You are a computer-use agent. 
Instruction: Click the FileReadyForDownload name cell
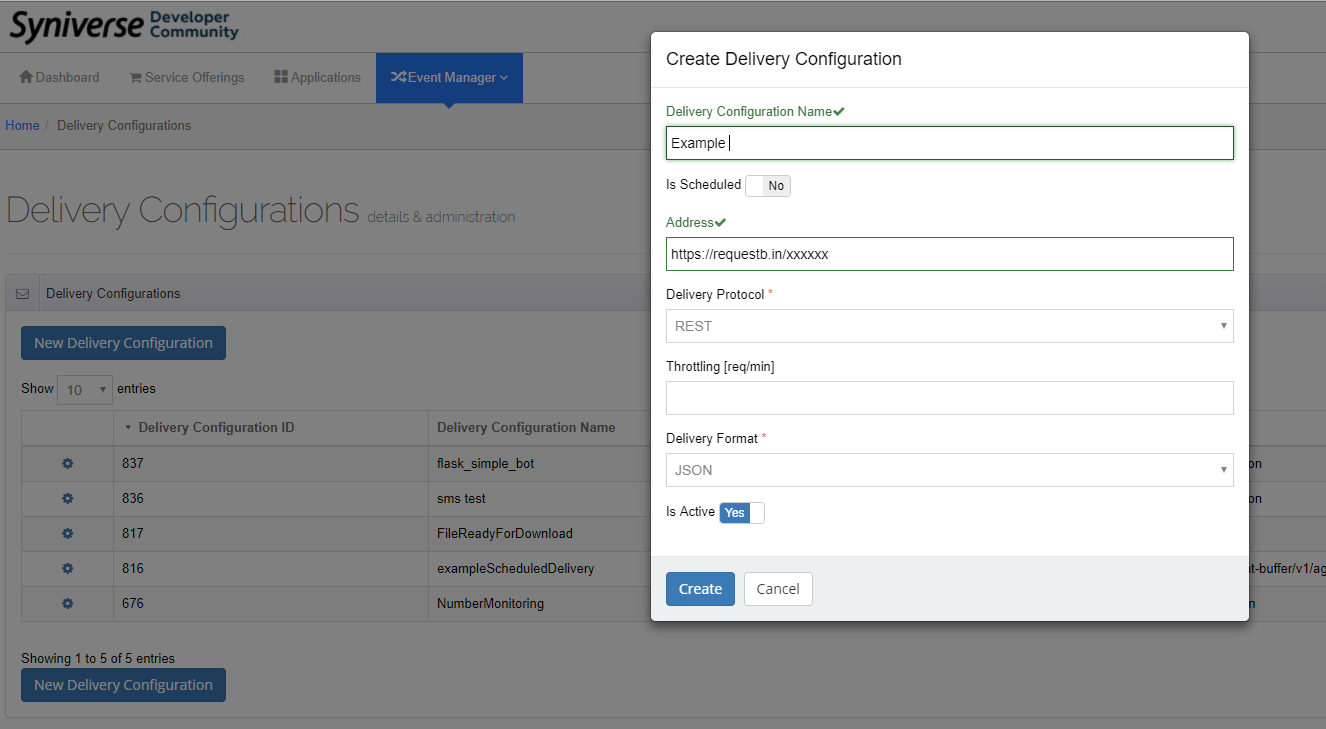click(x=505, y=534)
